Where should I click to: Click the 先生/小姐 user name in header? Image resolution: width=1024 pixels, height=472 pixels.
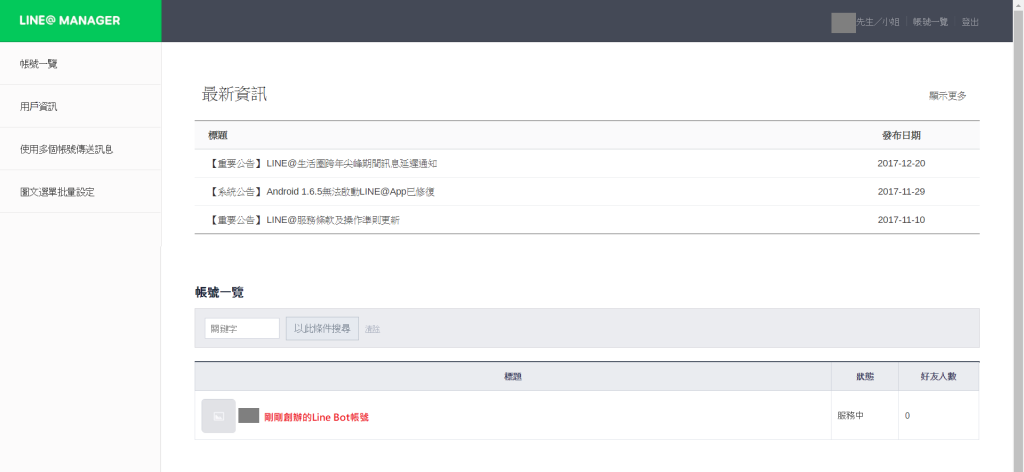click(878, 22)
